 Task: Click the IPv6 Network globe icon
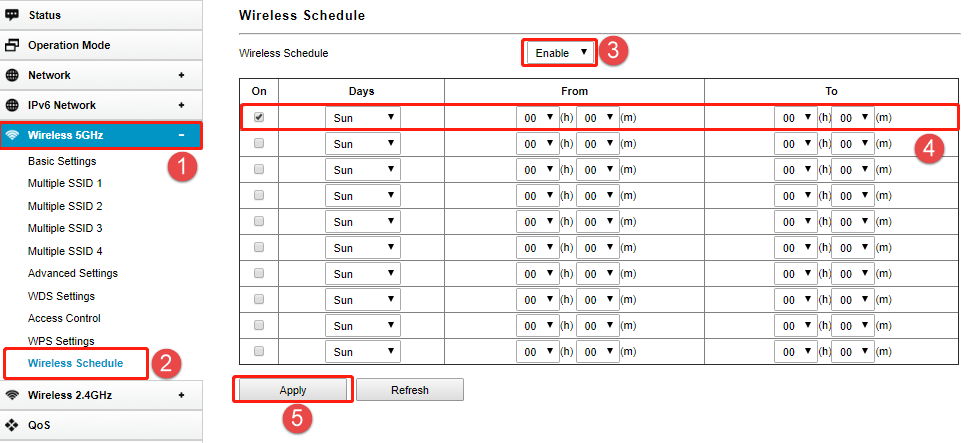click(12, 105)
